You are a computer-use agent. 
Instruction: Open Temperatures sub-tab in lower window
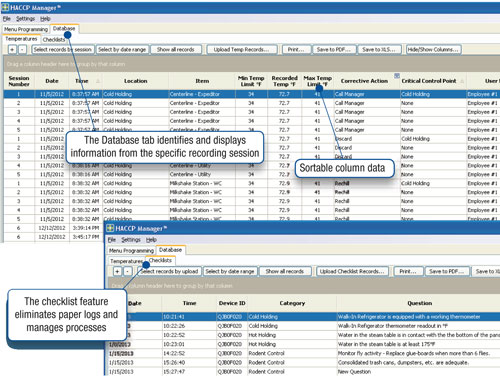[127, 261]
